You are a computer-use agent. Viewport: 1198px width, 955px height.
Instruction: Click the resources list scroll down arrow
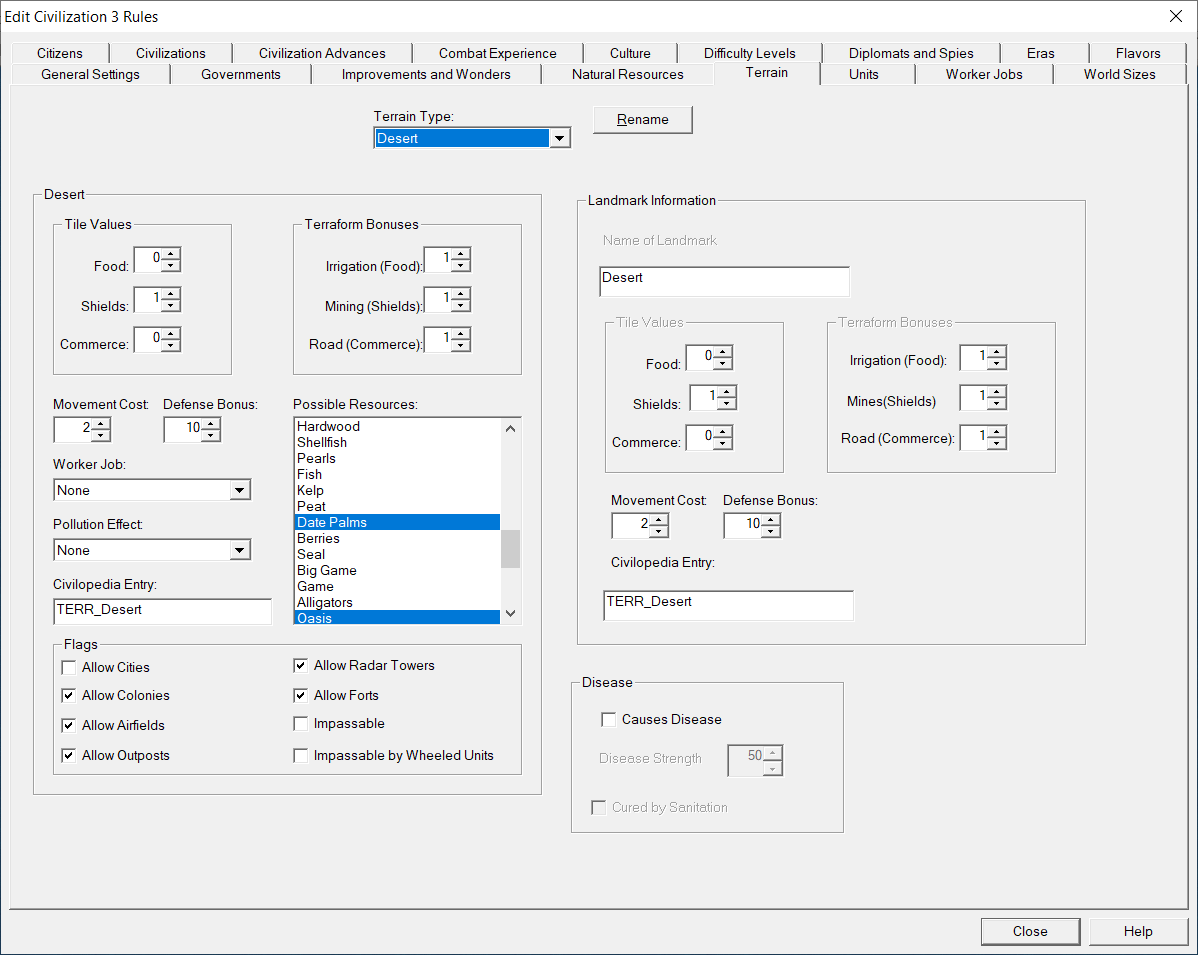pyautogui.click(x=510, y=613)
